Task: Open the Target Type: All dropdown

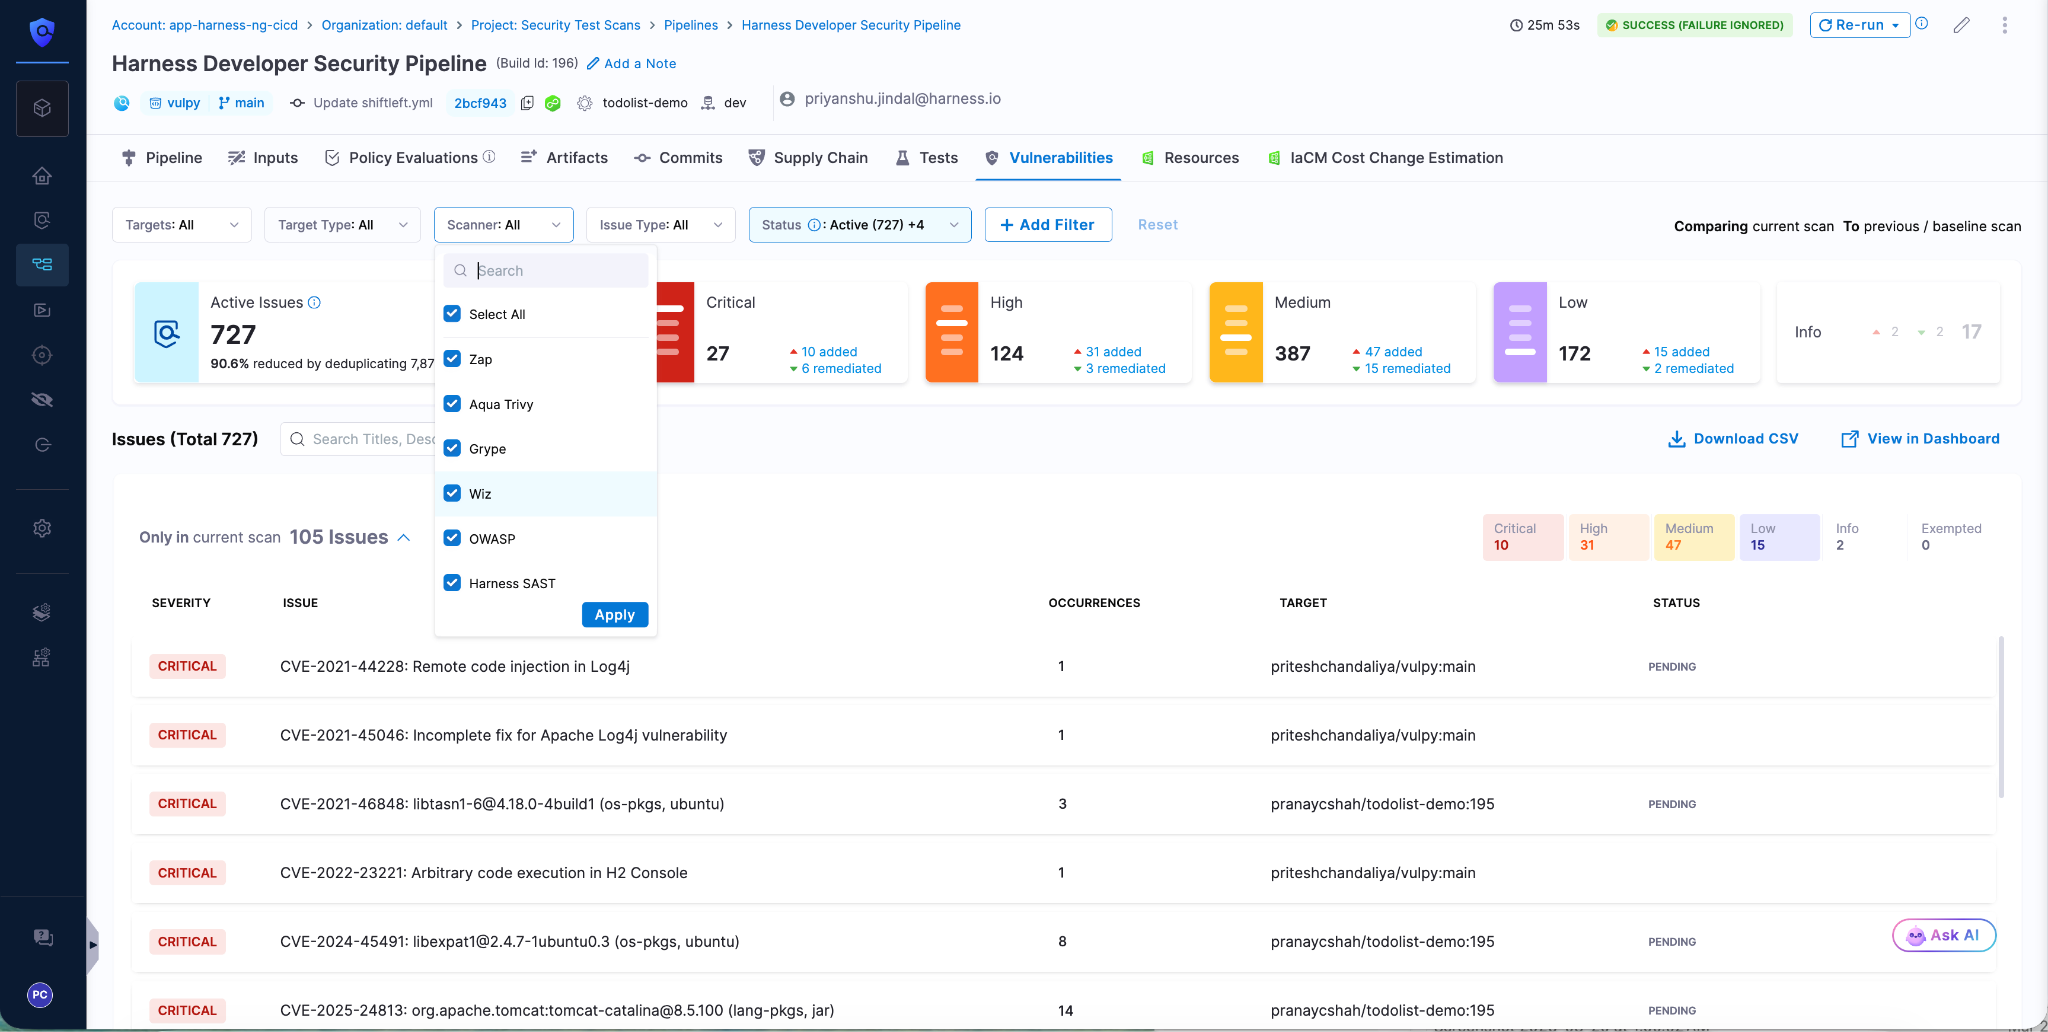Action: [342, 225]
